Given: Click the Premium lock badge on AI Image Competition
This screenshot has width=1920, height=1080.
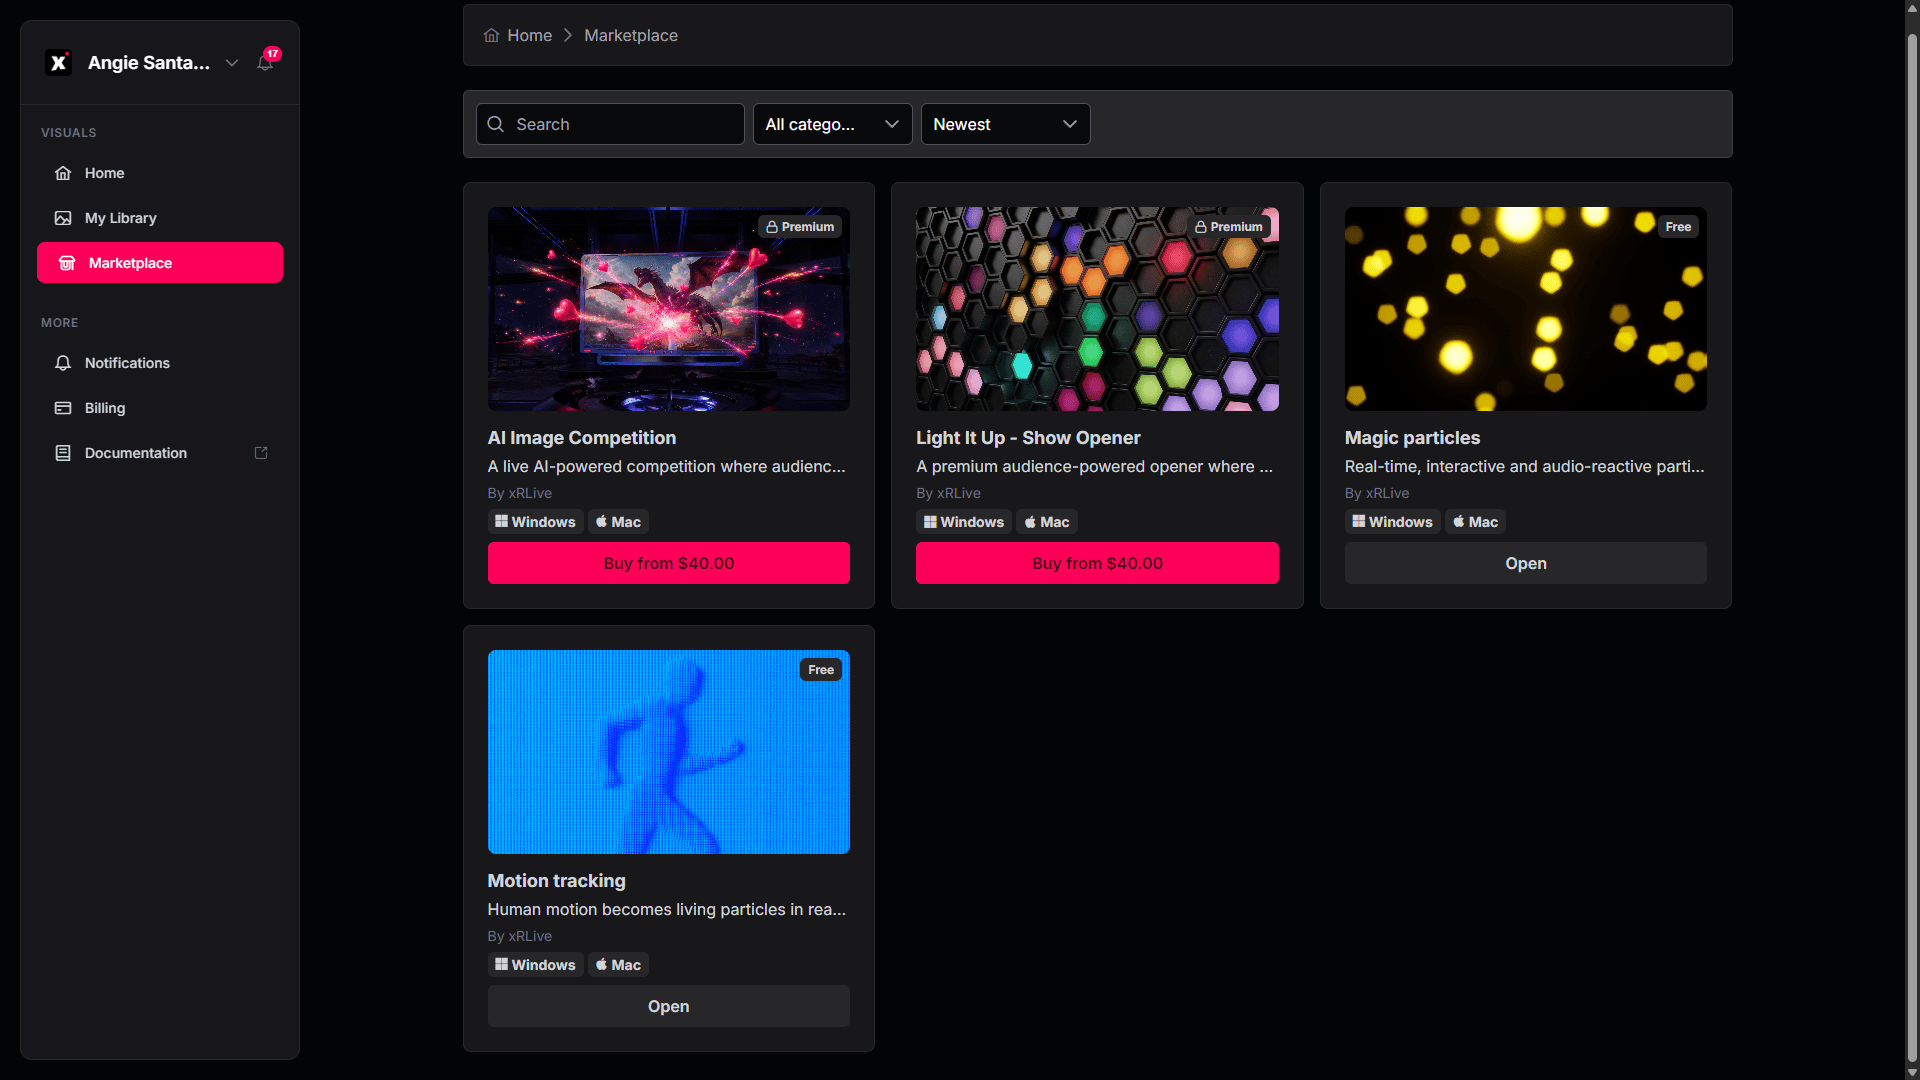Looking at the screenshot, I should point(800,227).
